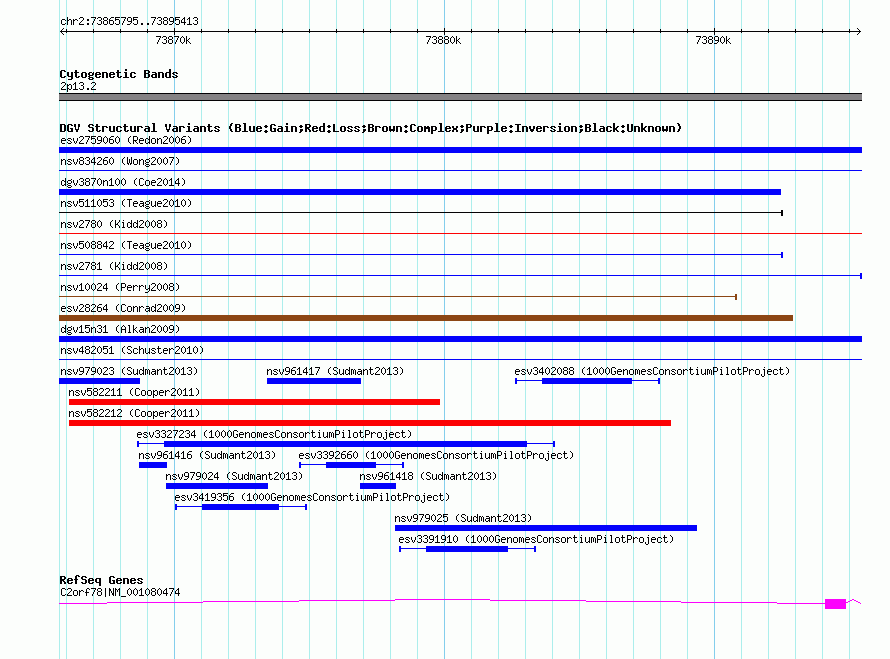Click the blue esv2759060 gain bar
This screenshot has width=890, height=659.
[460, 150]
